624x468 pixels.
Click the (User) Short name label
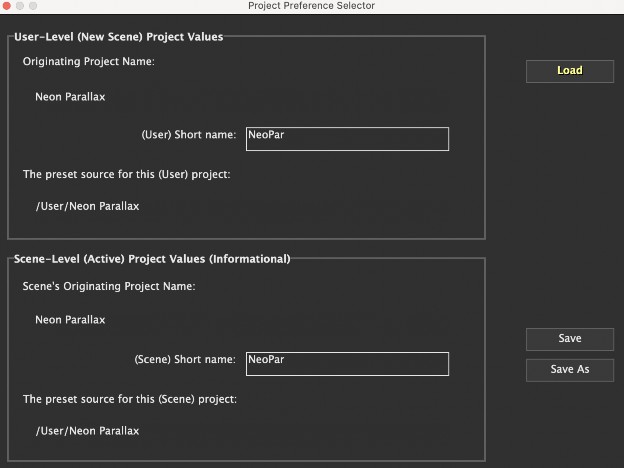pos(189,135)
